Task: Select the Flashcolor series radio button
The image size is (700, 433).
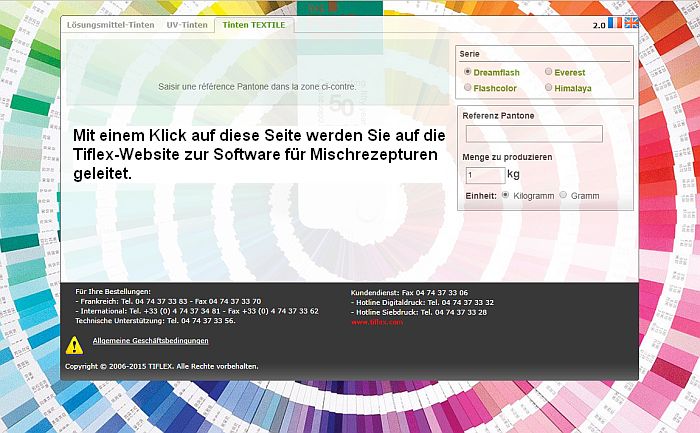Action: coord(467,87)
